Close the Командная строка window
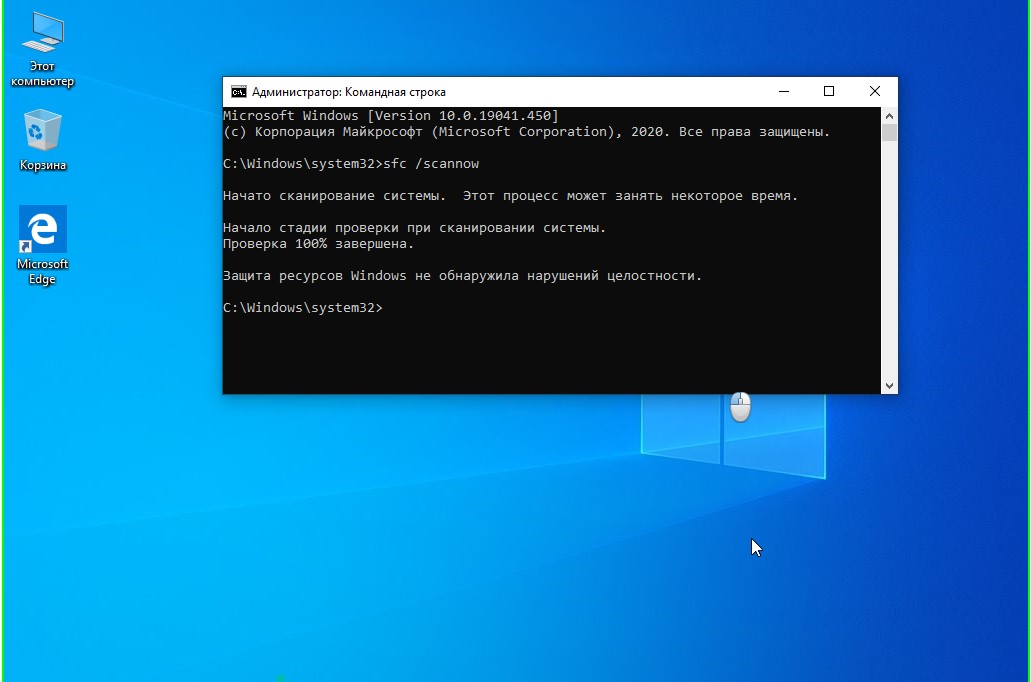The height and width of the screenshot is (682, 1031). coord(875,92)
